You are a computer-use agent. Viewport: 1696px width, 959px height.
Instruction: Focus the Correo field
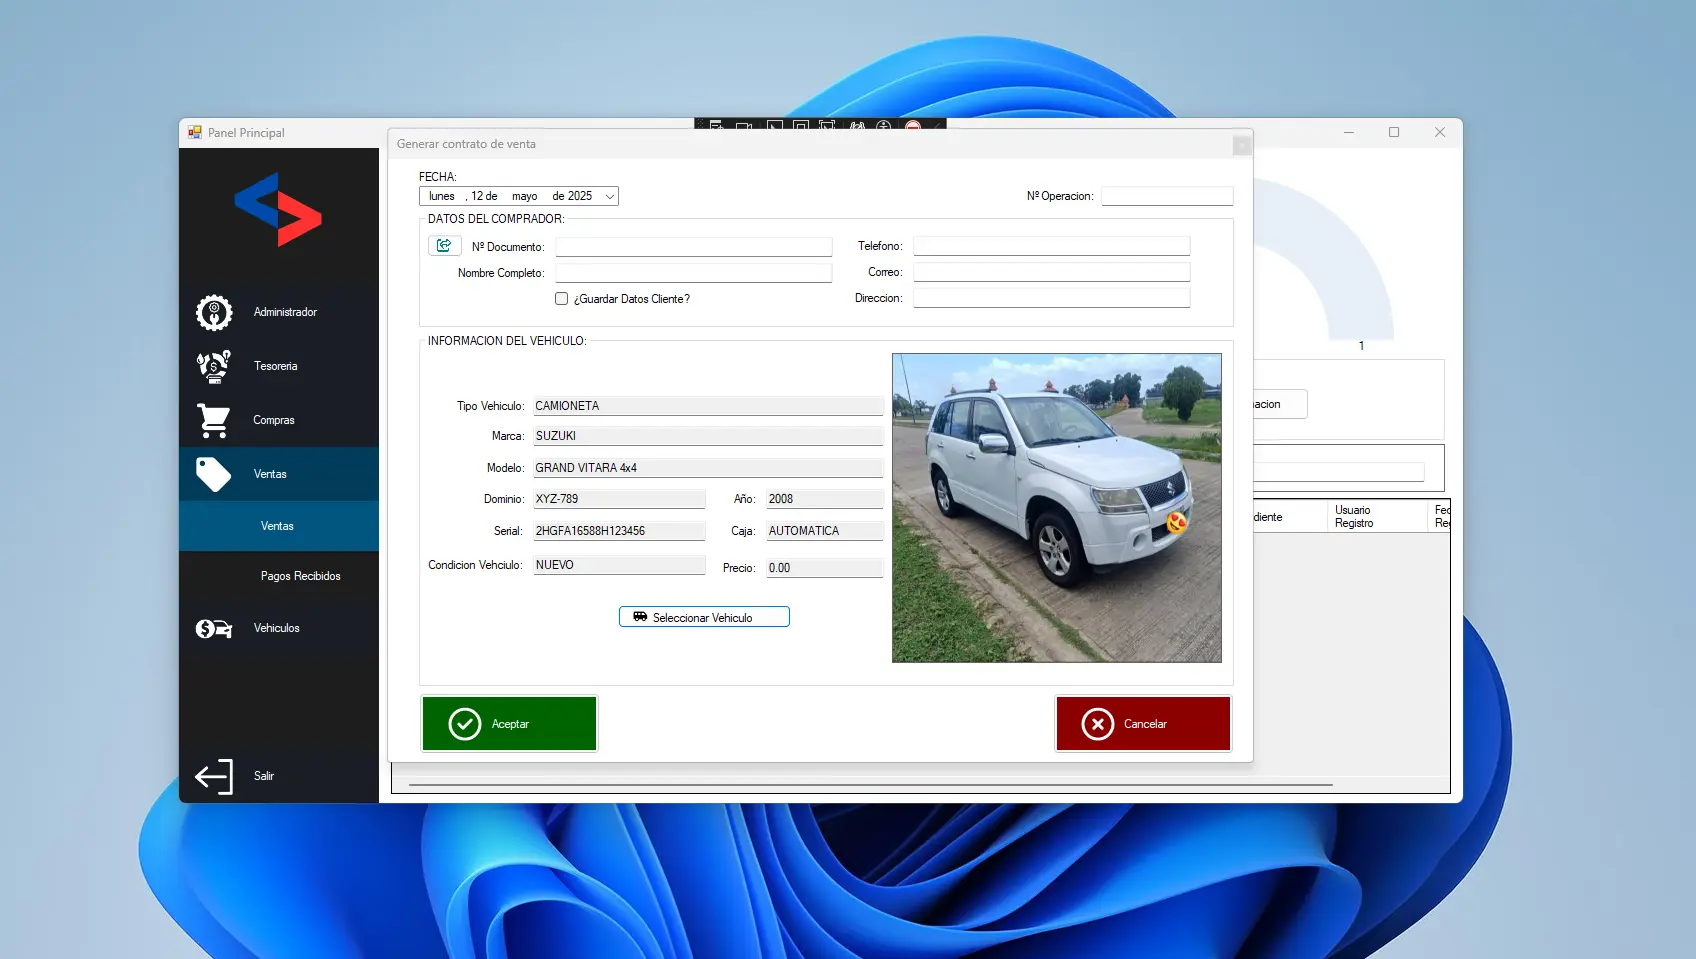1051,272
